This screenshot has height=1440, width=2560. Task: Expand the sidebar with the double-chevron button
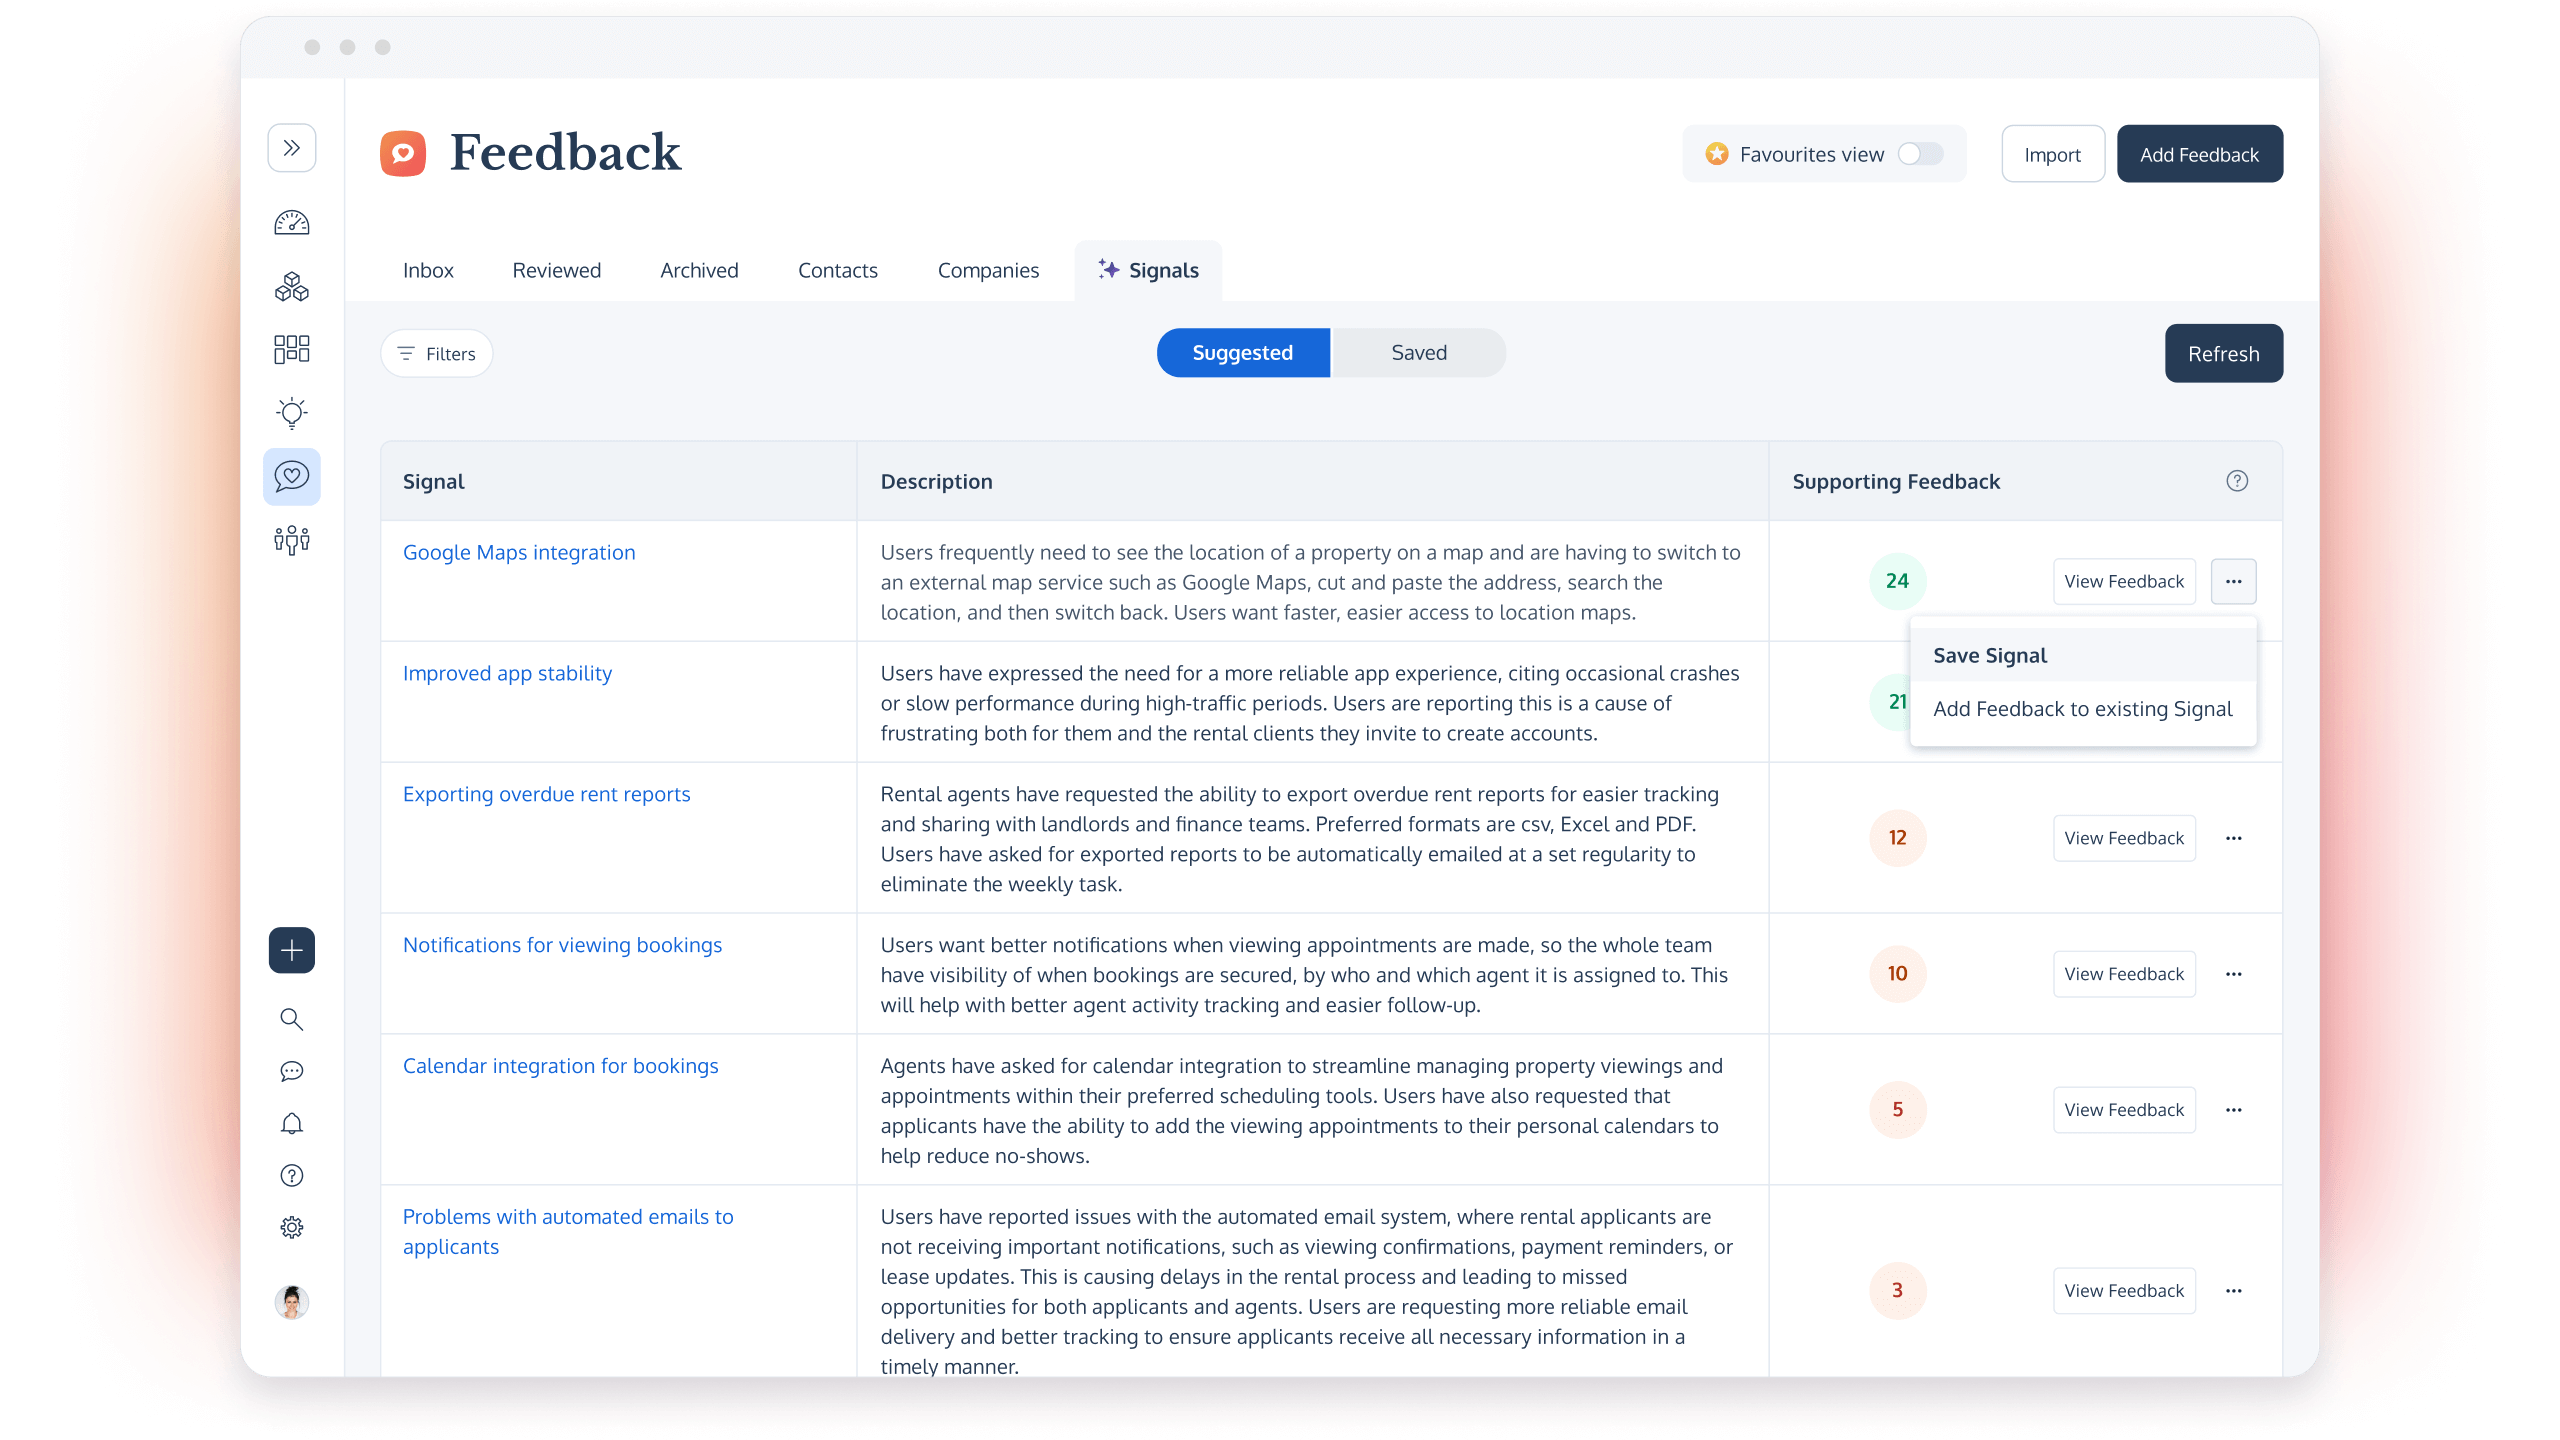point(291,148)
